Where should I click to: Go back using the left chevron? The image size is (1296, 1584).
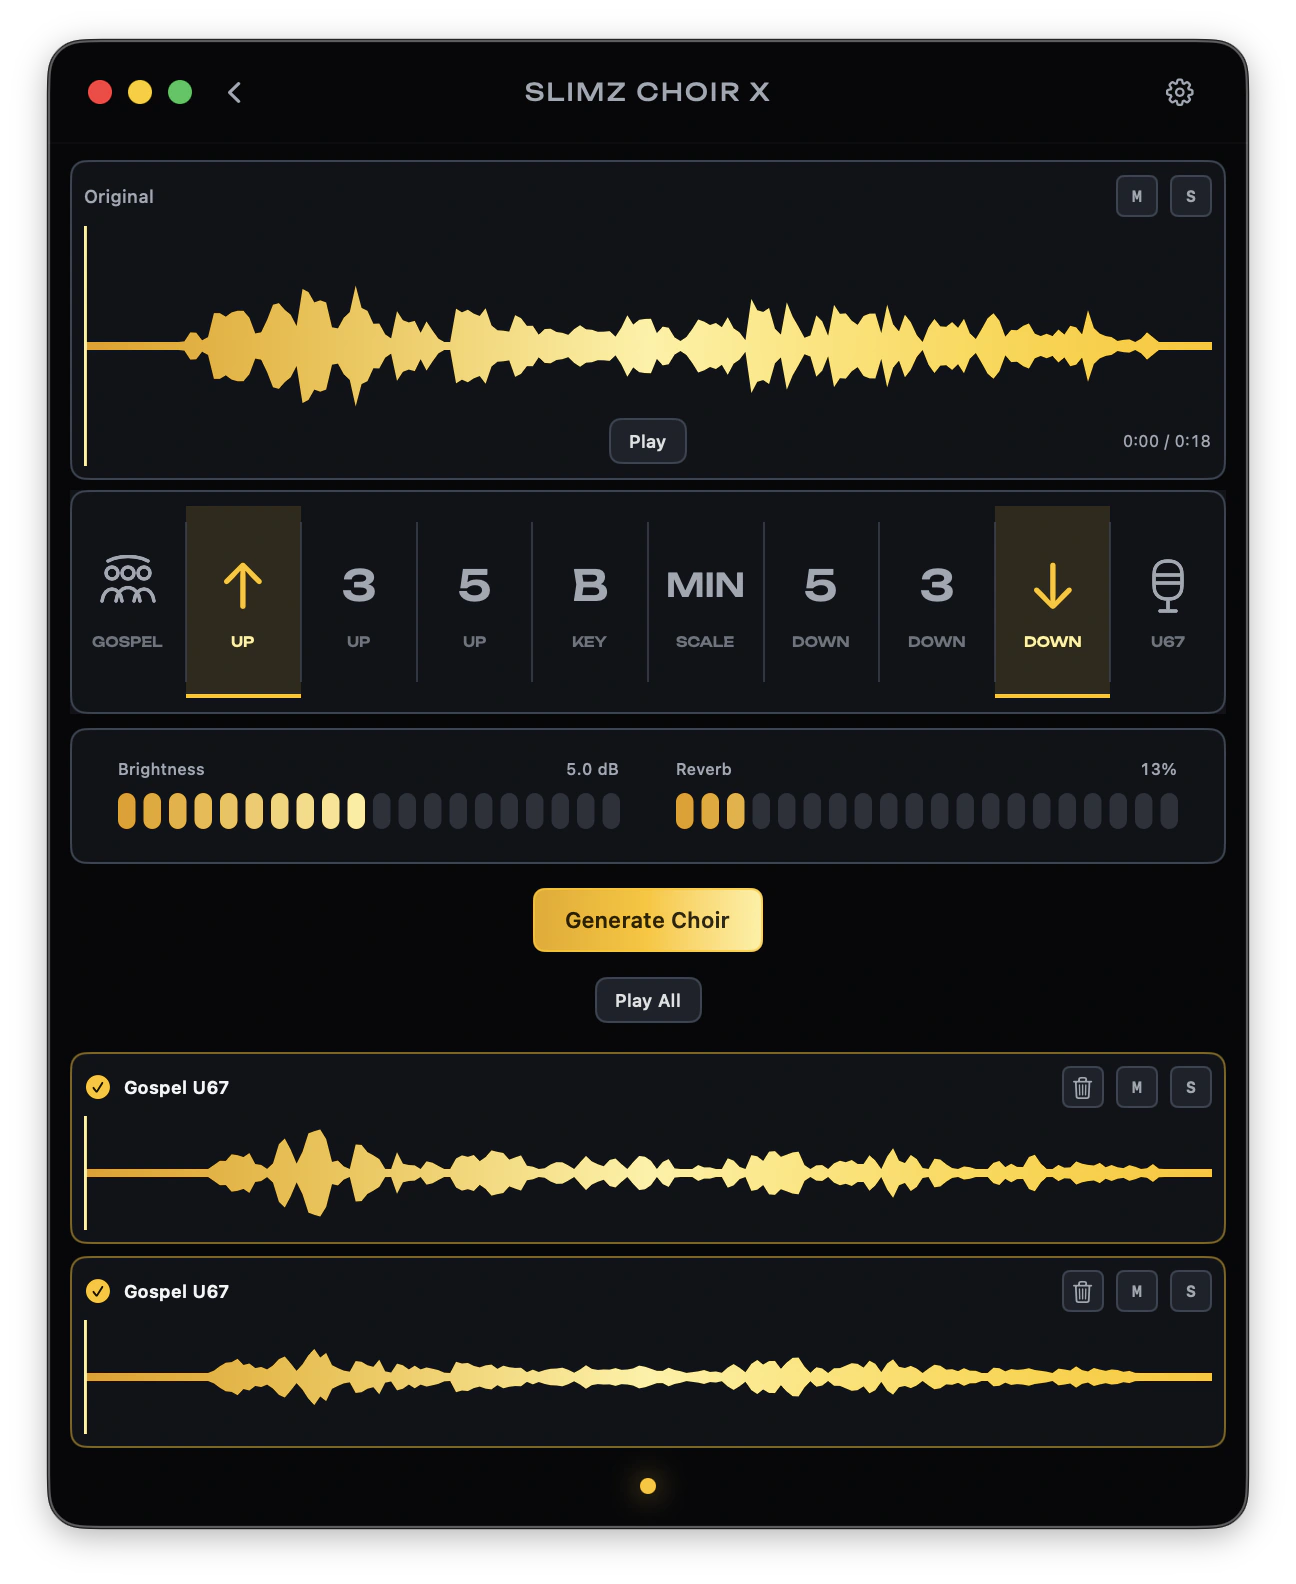(x=234, y=92)
